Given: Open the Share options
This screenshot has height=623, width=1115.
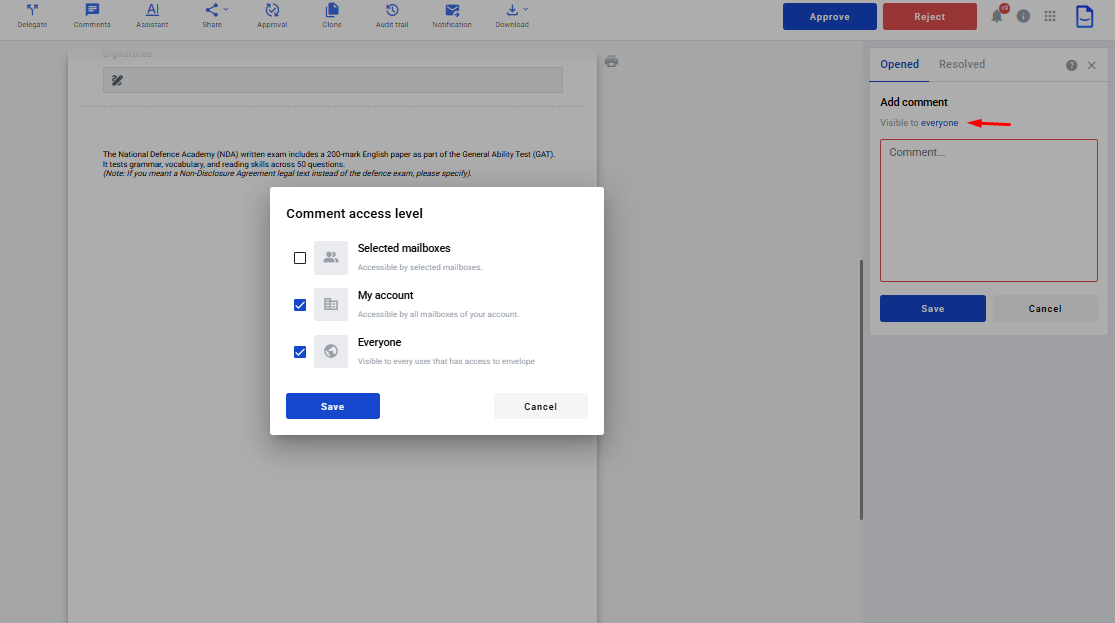Looking at the screenshot, I should (212, 16).
